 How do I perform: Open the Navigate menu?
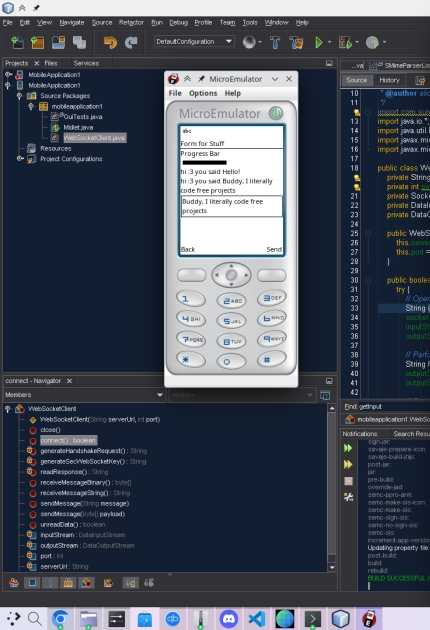(x=72, y=22)
